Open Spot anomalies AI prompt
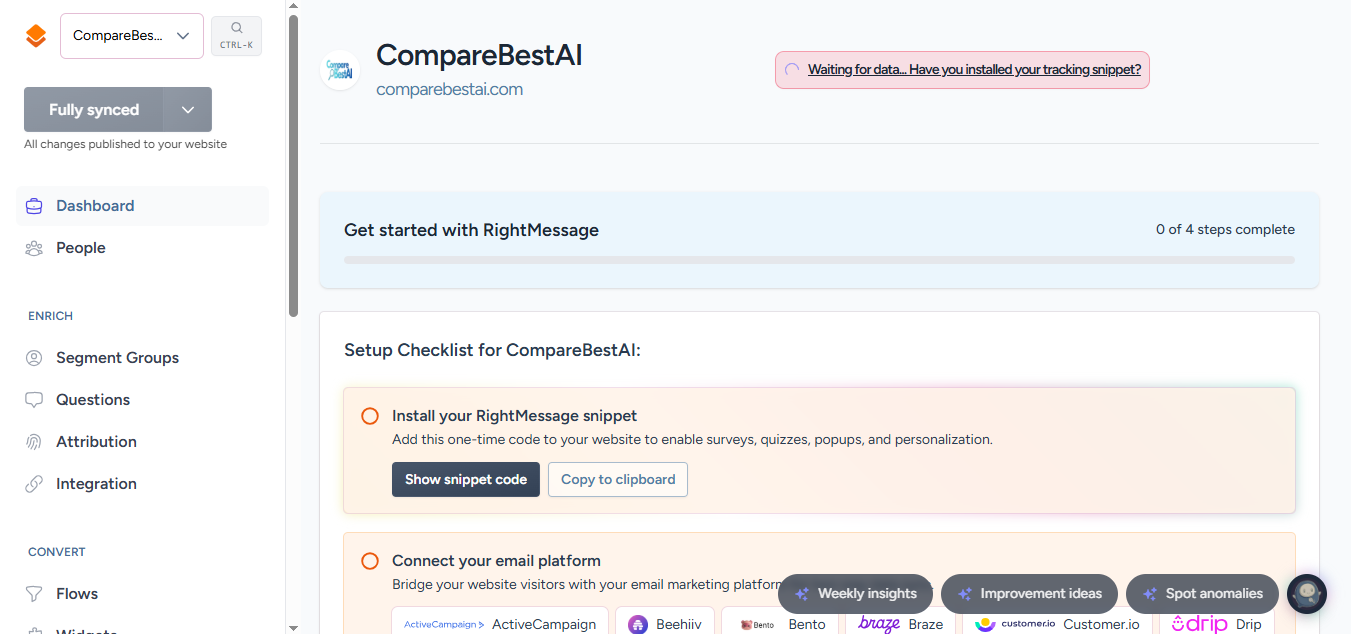Screen dimensions: 1351x634 pyautogui.click(x=1202, y=594)
